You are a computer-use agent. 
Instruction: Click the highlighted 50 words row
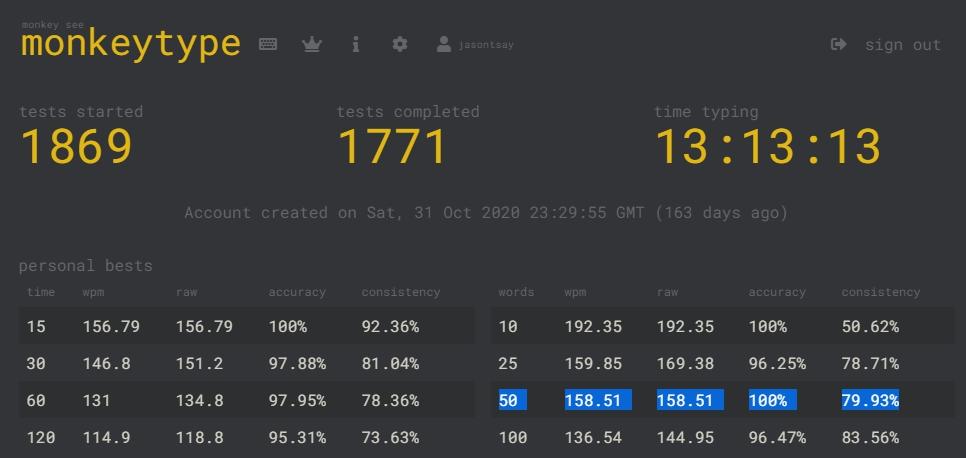coord(722,400)
